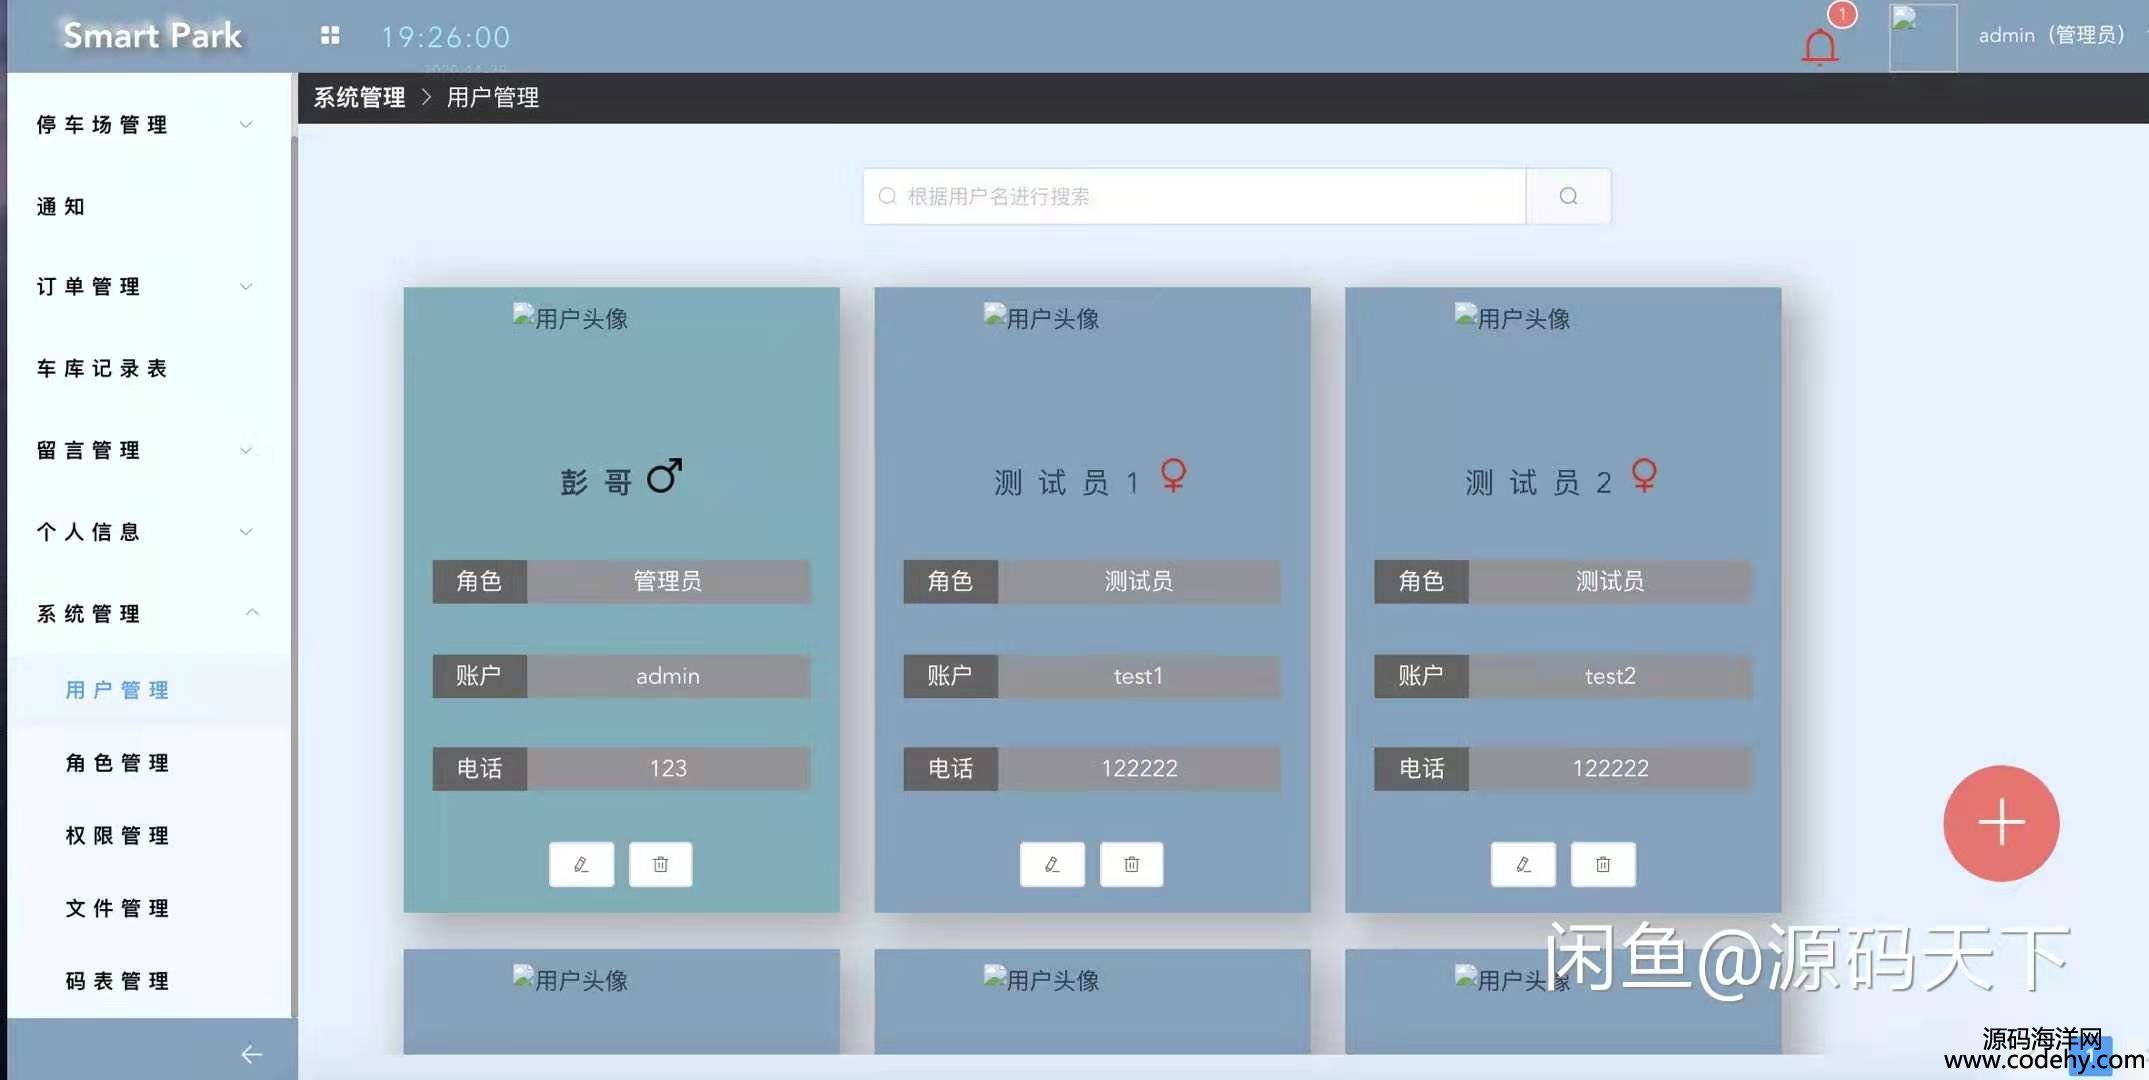Expand the 留言管理 menu chevron
The width and height of the screenshot is (2149, 1080).
(246, 450)
